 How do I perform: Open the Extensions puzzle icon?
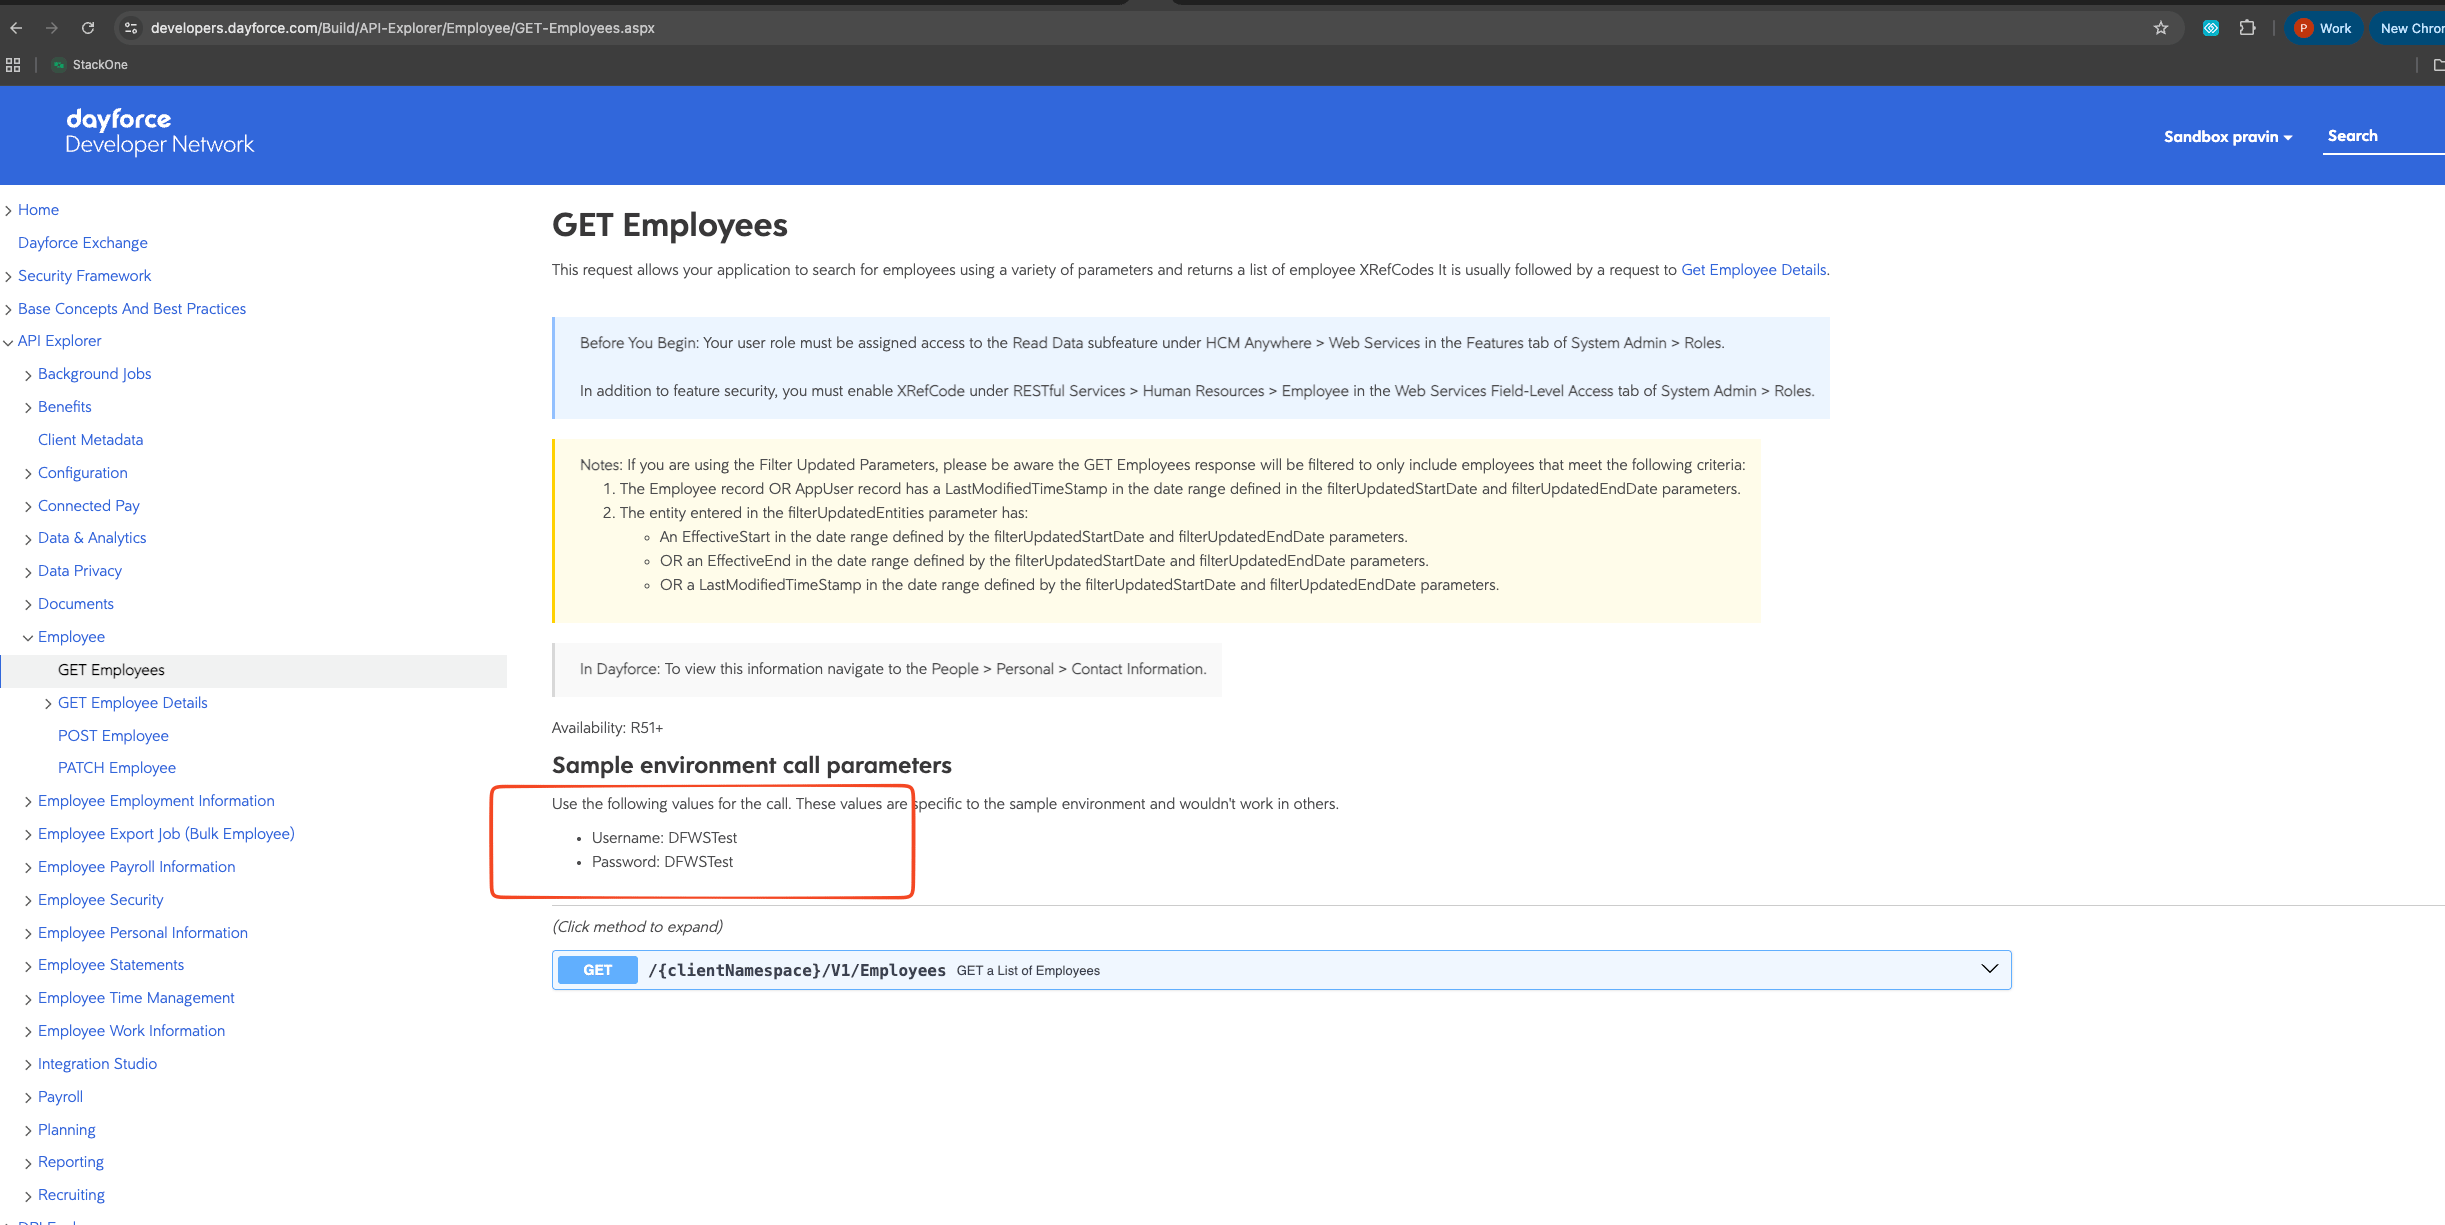tap(2247, 28)
